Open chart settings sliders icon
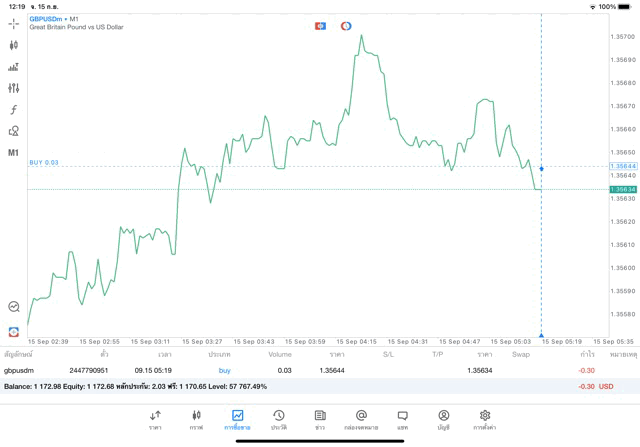 coord(13,88)
